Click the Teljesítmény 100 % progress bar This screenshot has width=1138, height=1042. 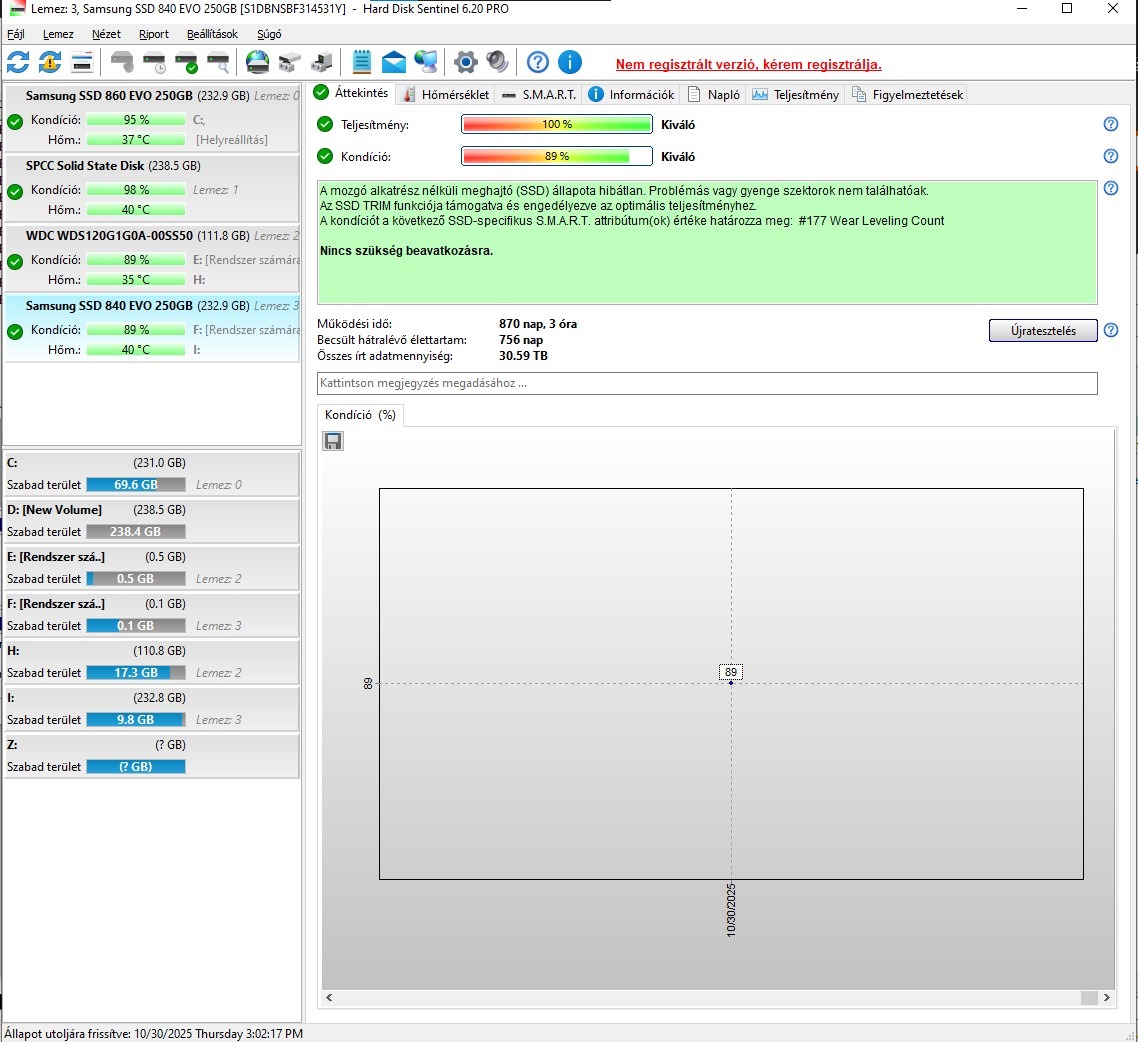[557, 124]
